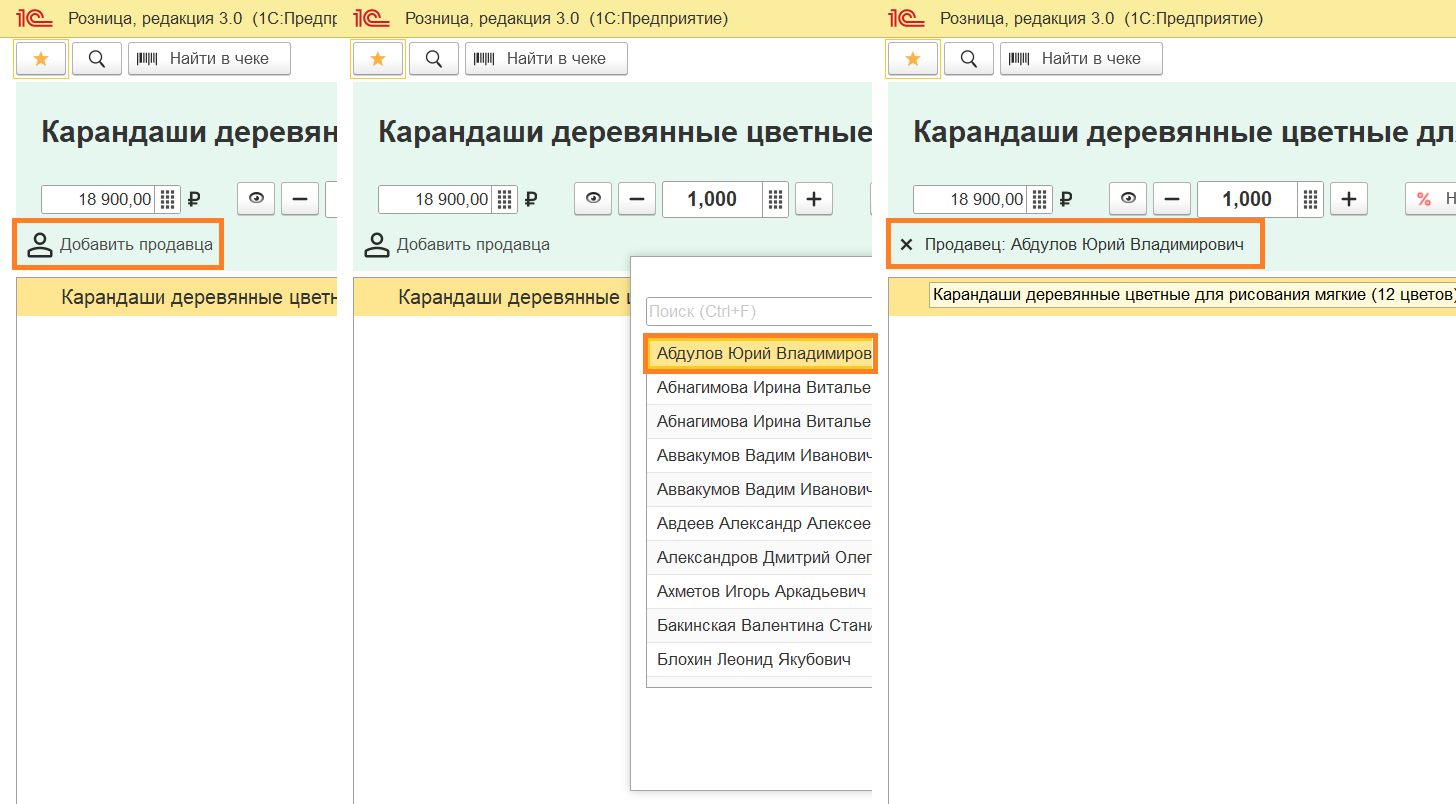Choose Ахметов Игорь Аркадьевич in seller list

(x=760, y=592)
